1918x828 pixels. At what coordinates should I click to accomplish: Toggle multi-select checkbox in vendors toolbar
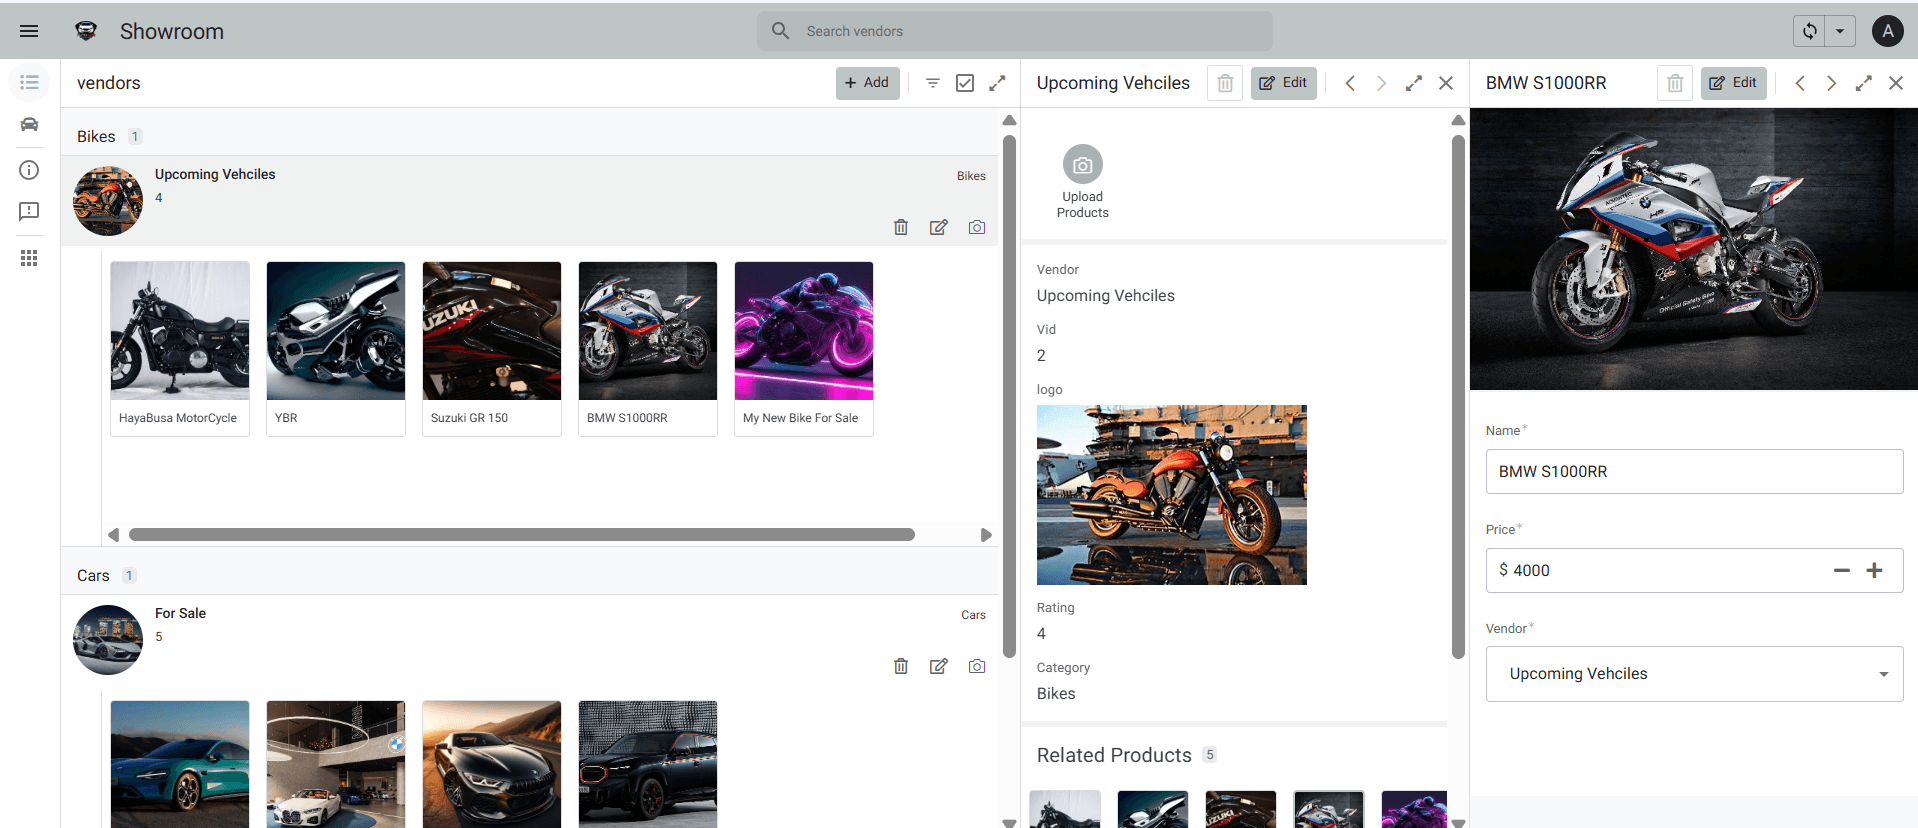click(965, 83)
